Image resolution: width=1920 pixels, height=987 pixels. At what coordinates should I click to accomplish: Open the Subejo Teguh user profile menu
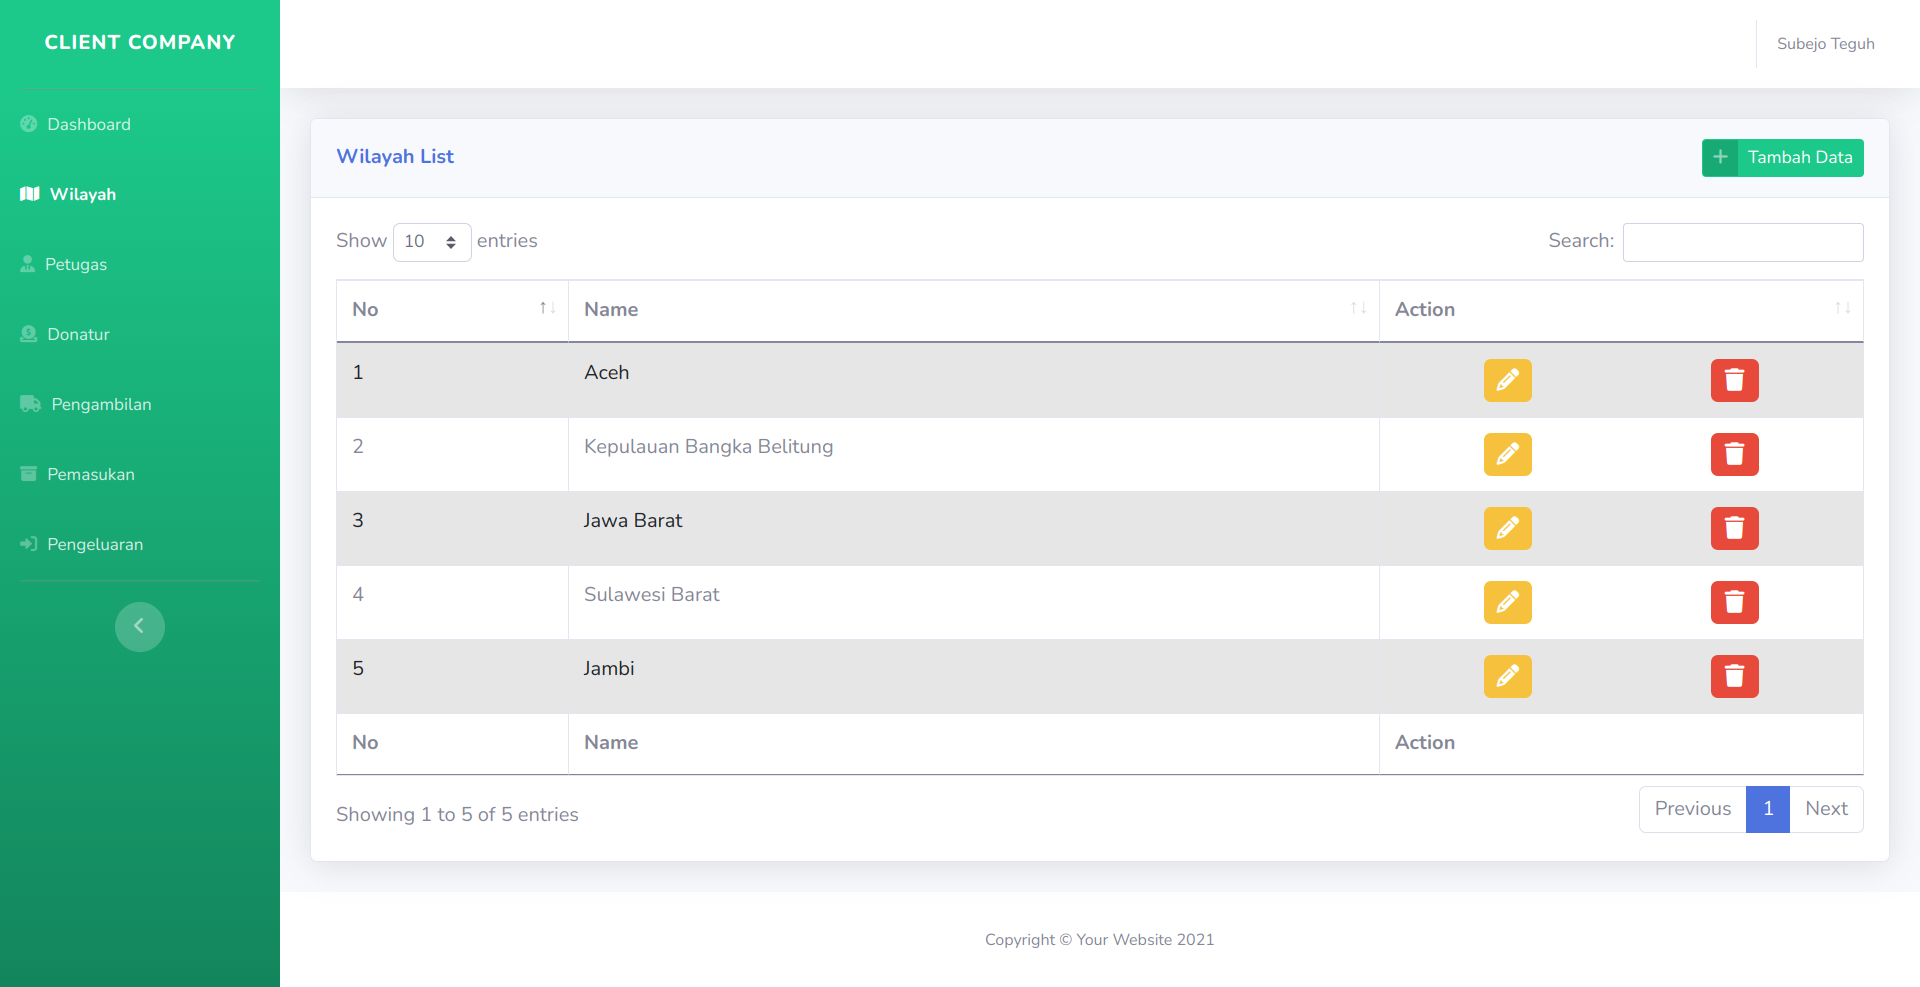tap(1825, 44)
